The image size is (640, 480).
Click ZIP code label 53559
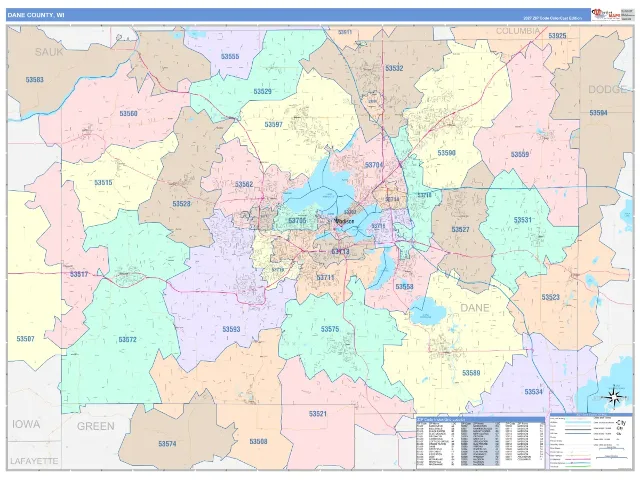(520, 154)
